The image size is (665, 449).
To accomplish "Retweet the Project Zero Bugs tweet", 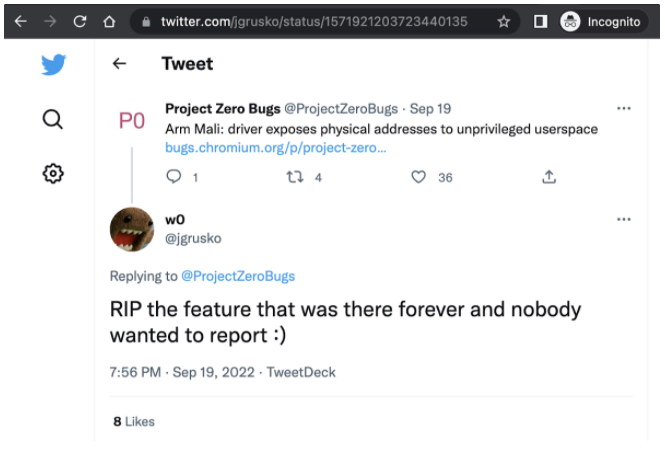I will point(295,177).
